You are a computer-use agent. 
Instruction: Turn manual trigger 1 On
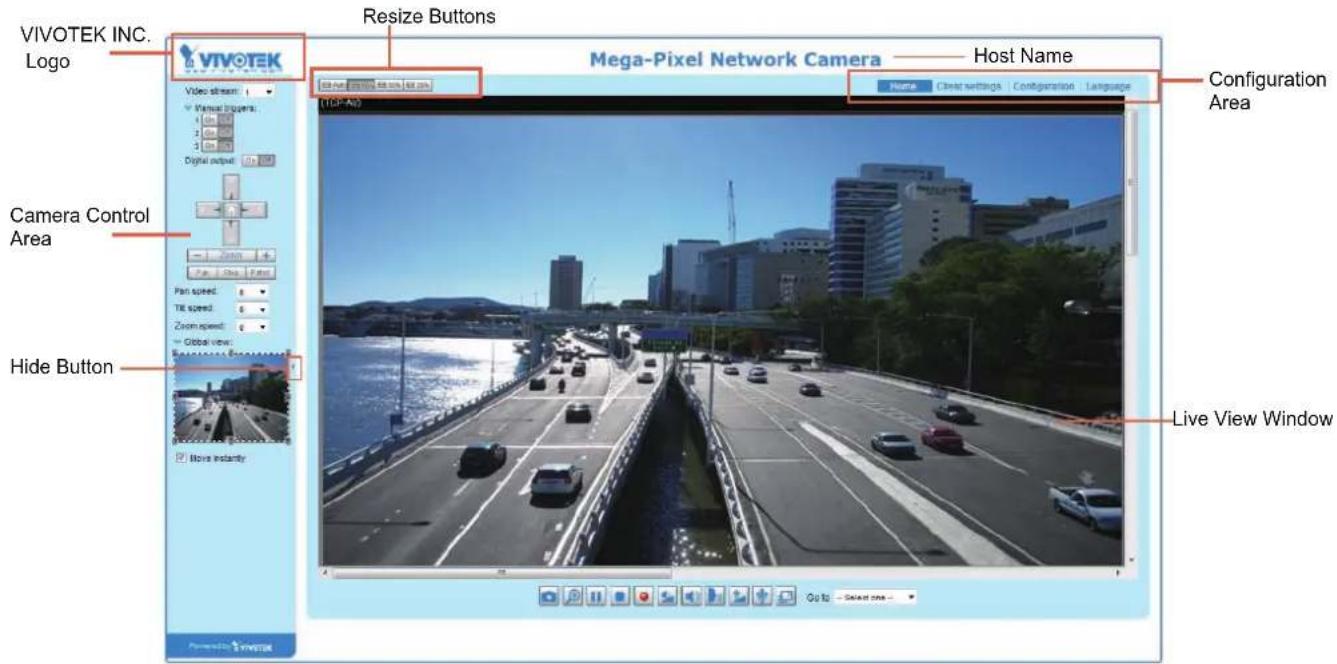click(210, 120)
